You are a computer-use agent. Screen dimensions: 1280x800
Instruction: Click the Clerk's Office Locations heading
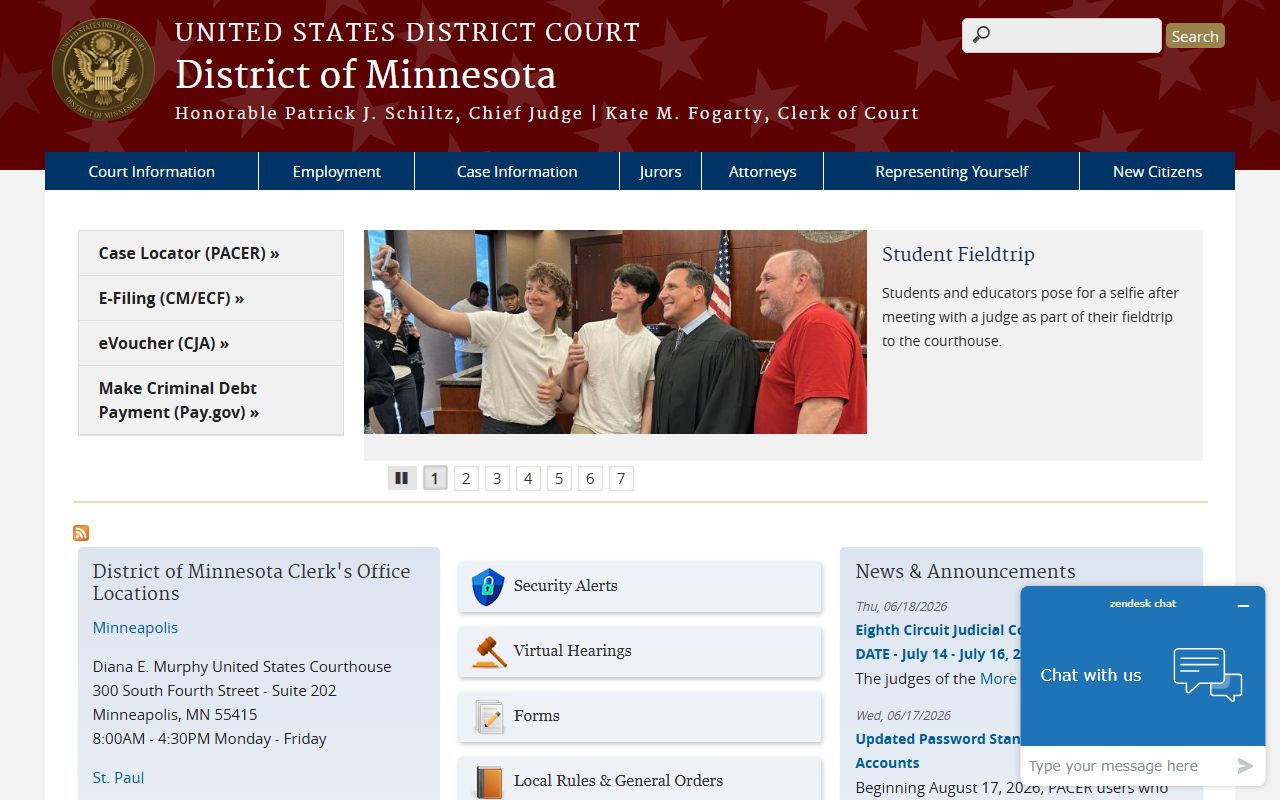coord(252,582)
